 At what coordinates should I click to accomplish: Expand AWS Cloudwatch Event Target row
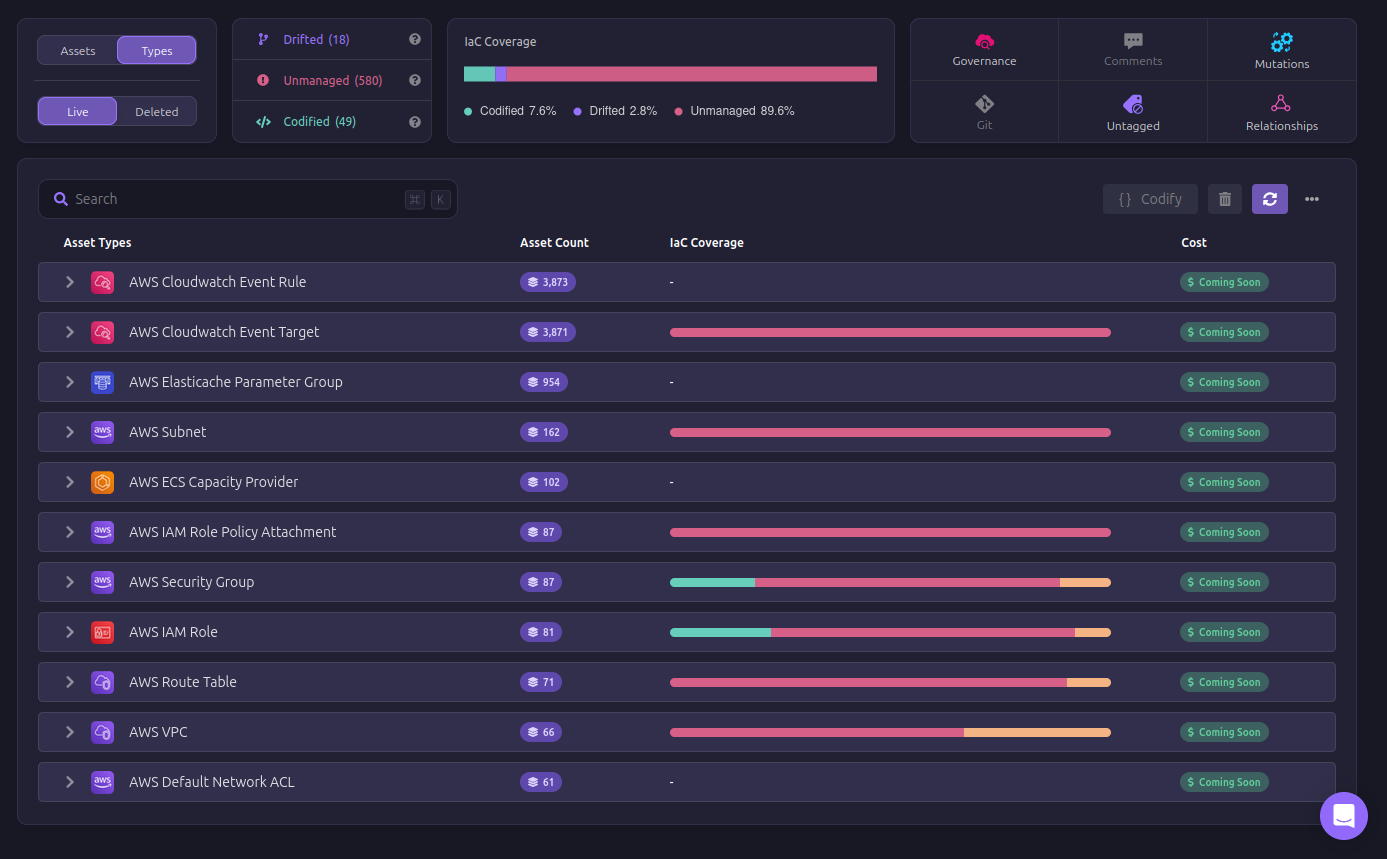coord(70,332)
